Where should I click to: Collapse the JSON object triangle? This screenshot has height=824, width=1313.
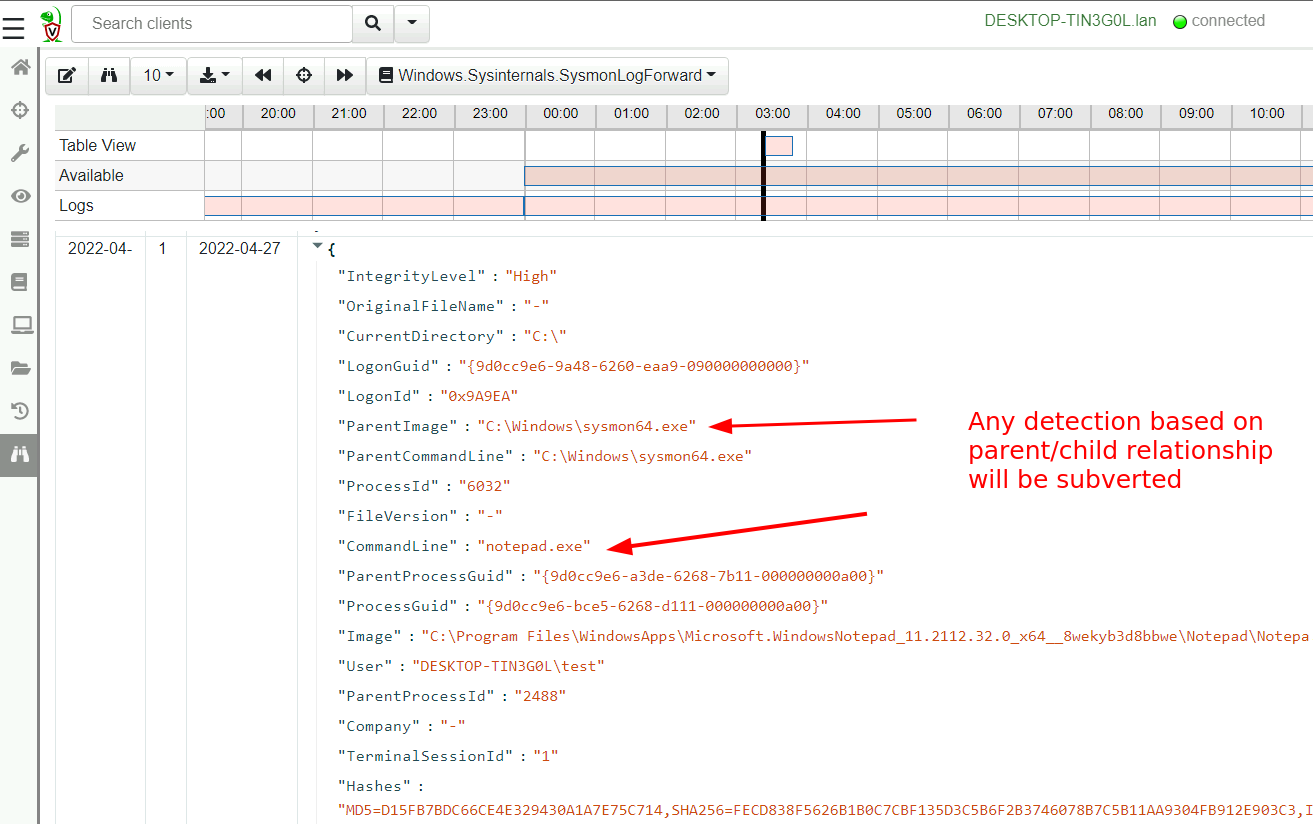(318, 246)
